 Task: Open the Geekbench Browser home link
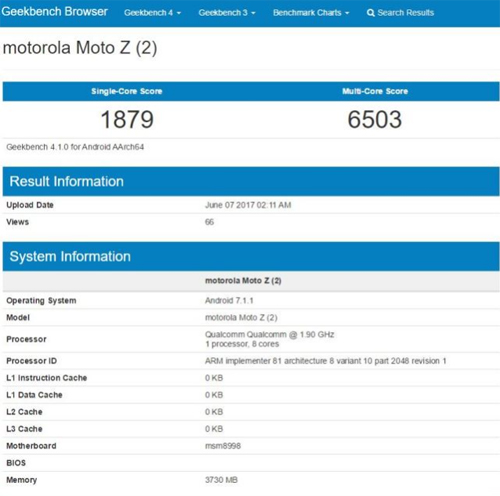tap(54, 12)
